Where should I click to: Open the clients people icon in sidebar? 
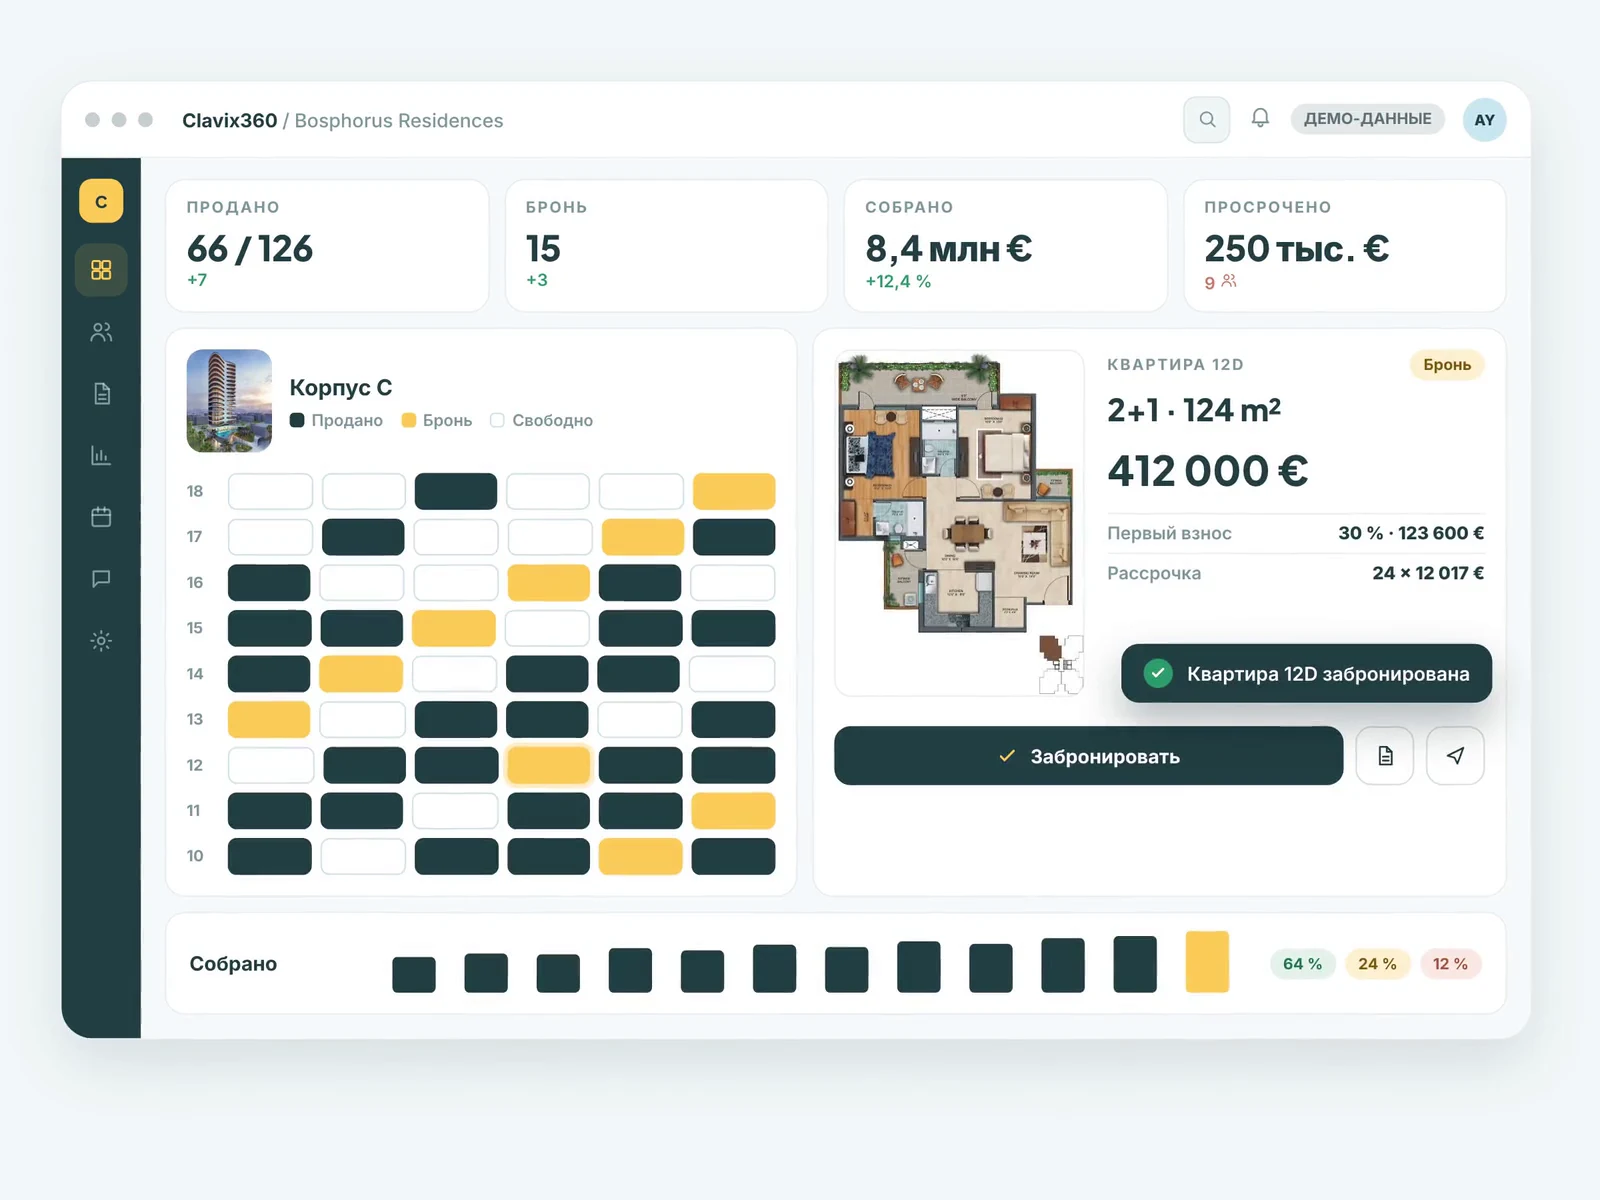pyautogui.click(x=101, y=332)
